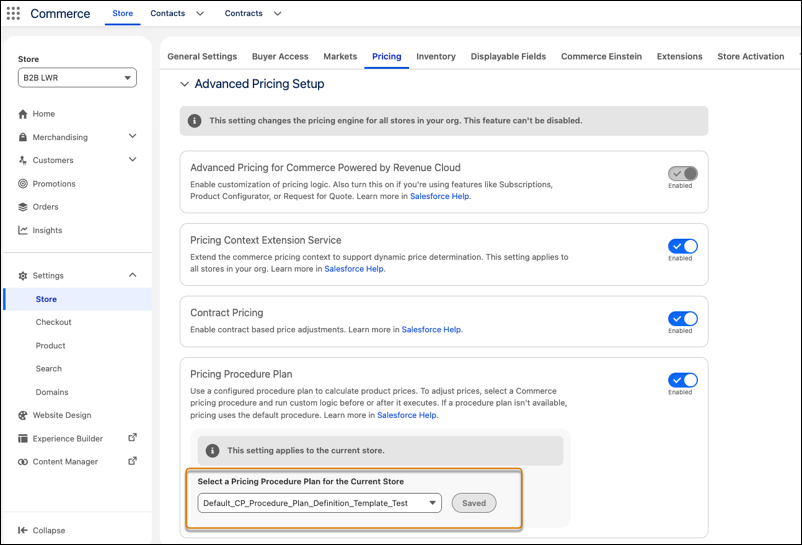Open the Pricing Procedure Plan dropdown
This screenshot has height=545, width=802.
click(x=320, y=503)
